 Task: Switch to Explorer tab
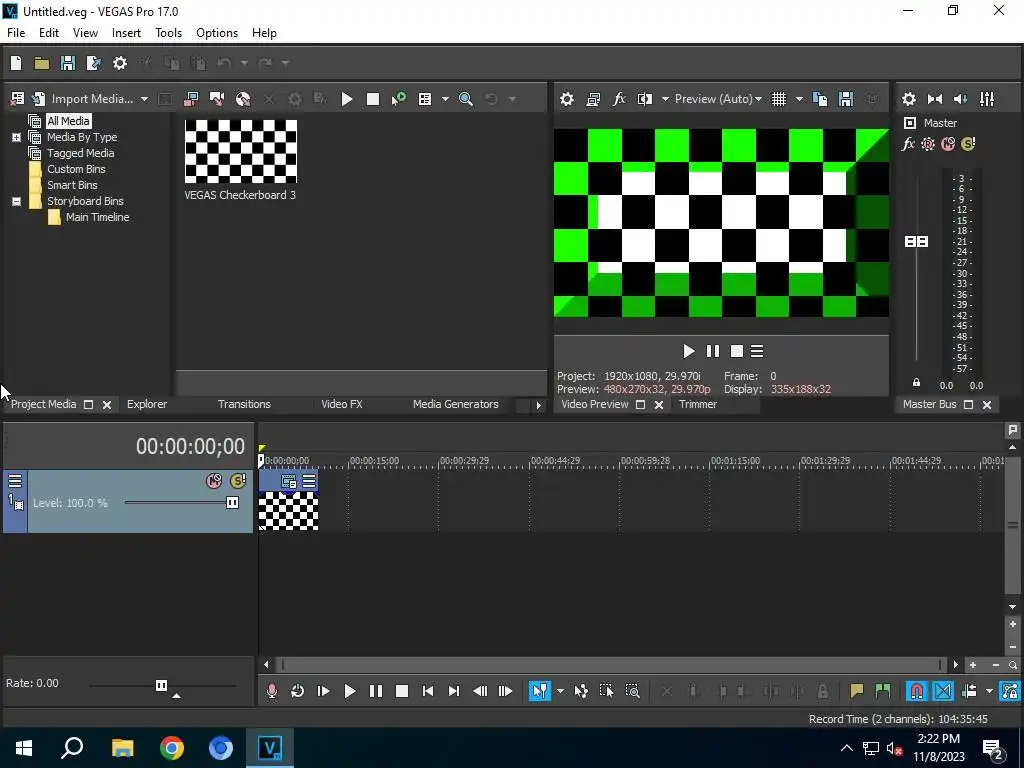point(147,404)
